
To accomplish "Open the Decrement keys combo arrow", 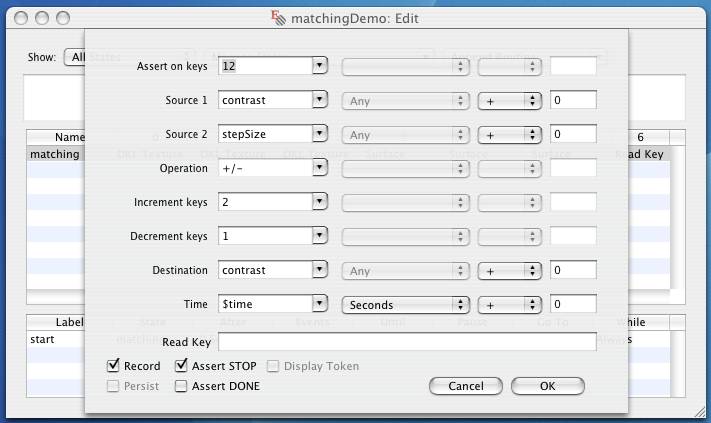I will 320,236.
